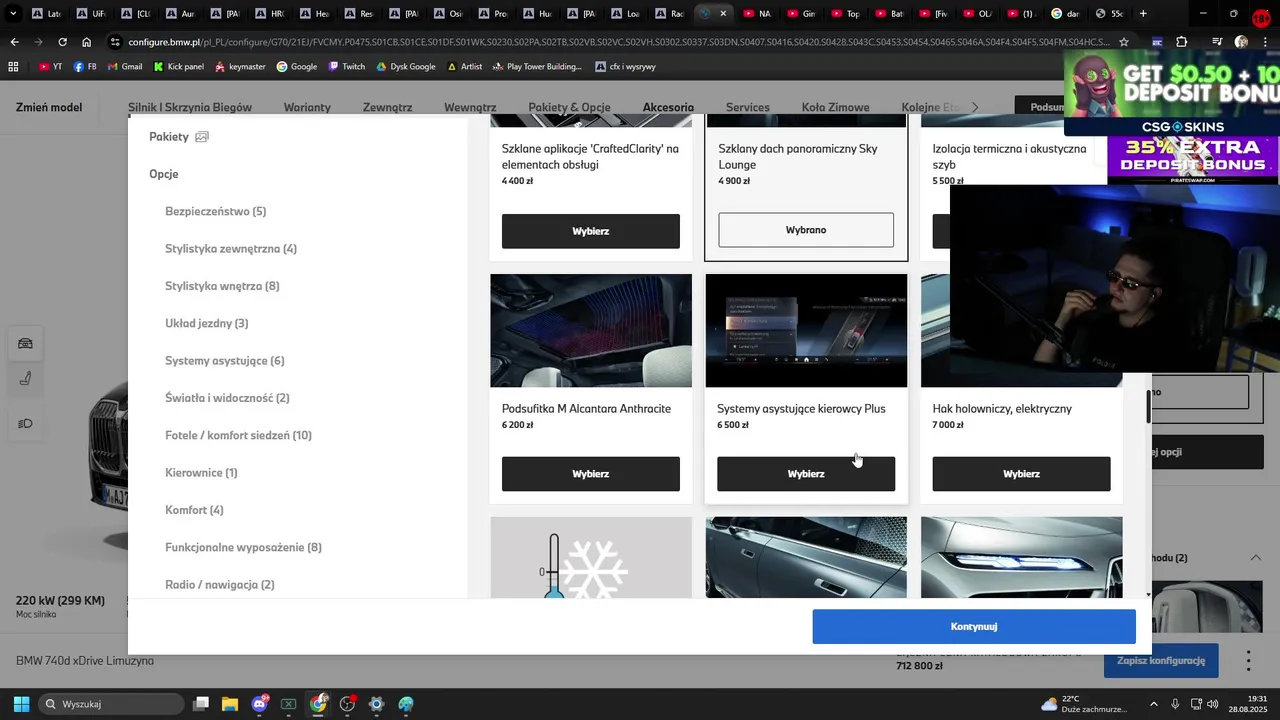Choose Wybierz for Hak holowniczy, elektryczny

1021,474
